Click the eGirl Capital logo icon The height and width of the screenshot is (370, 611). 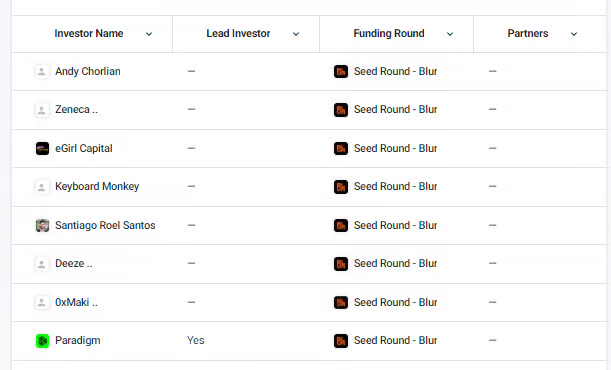click(42, 148)
